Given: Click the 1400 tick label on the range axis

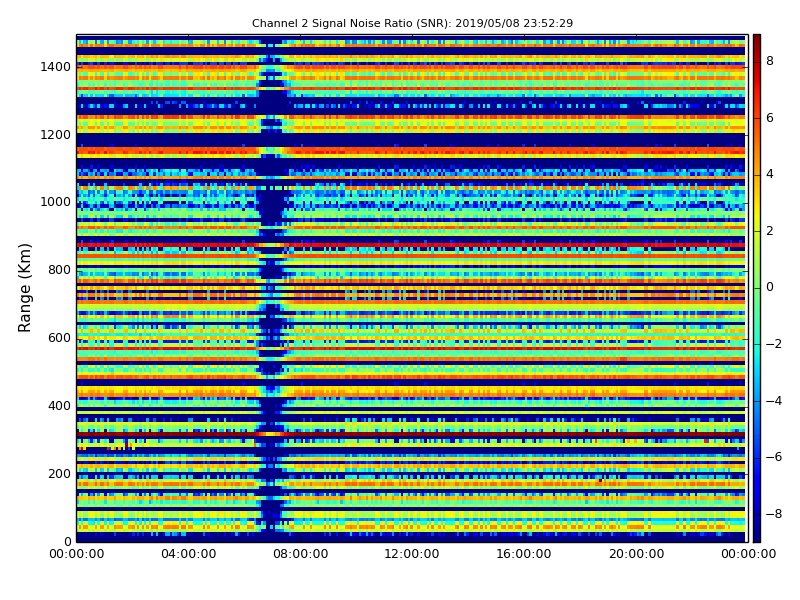Looking at the screenshot, I should point(56,67).
